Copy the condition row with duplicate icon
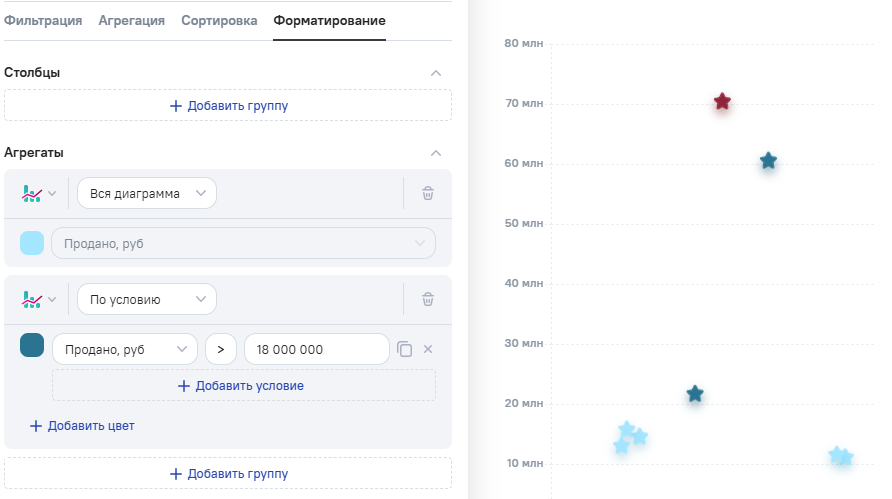 tap(404, 349)
